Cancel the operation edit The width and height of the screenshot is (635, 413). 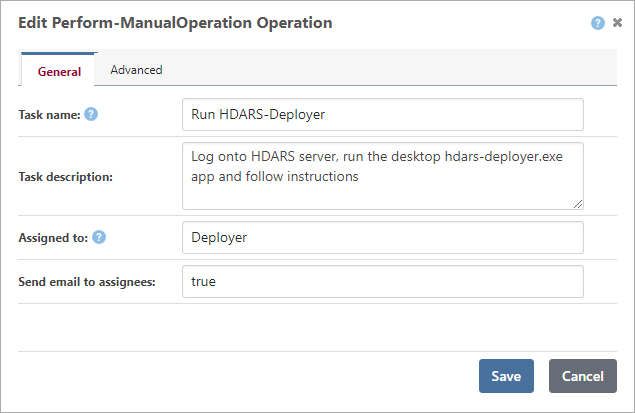tap(582, 376)
